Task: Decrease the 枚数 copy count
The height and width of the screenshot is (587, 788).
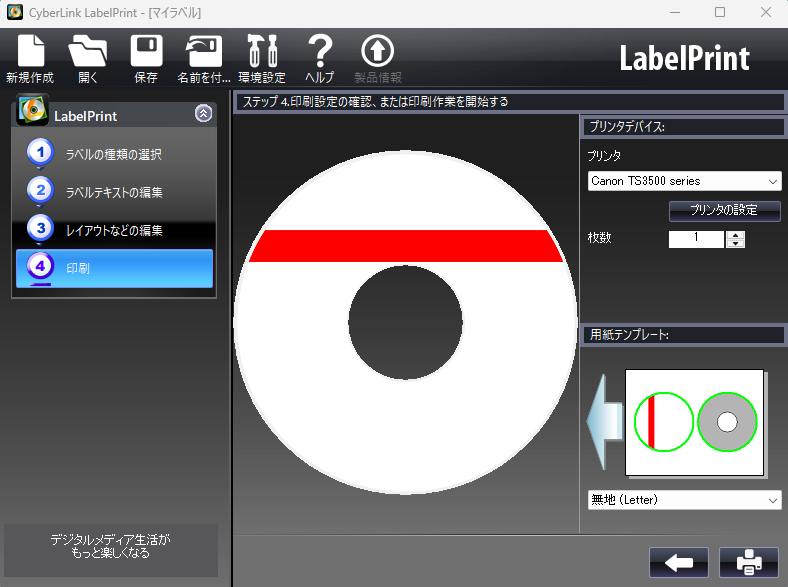Action: (736, 244)
